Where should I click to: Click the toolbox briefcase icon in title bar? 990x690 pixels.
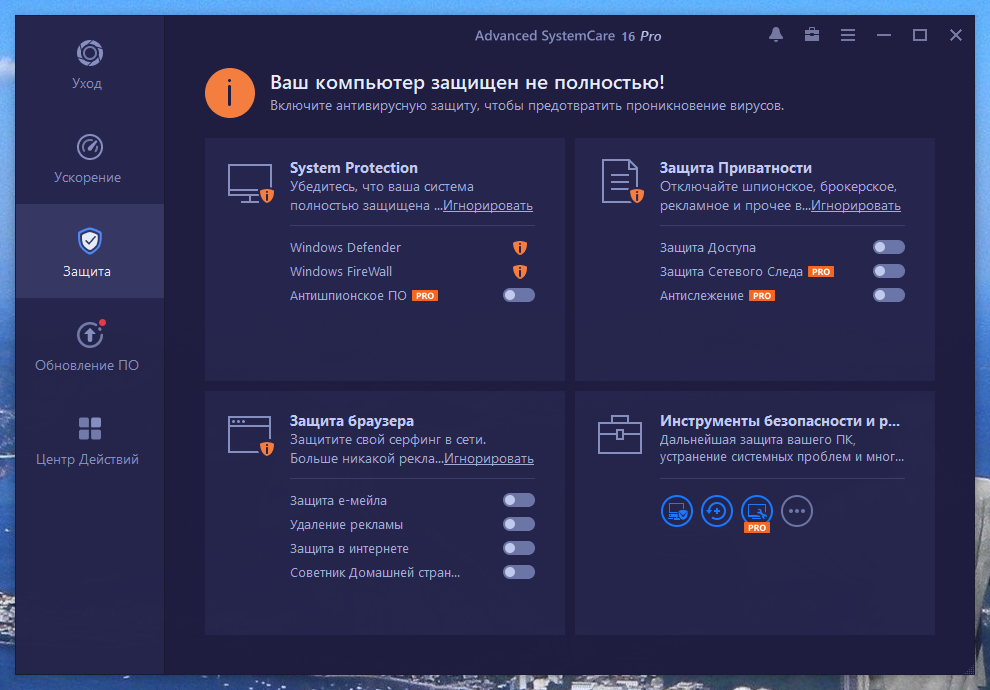(812, 35)
